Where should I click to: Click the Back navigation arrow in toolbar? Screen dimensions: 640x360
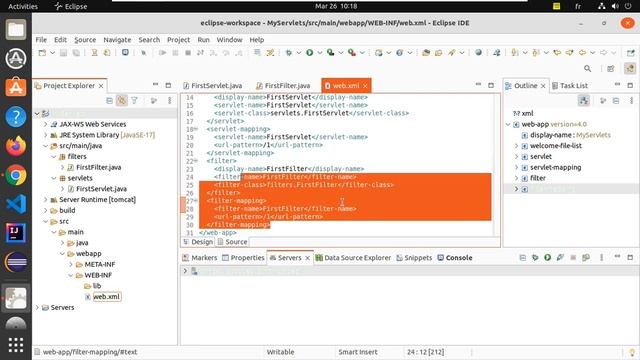[582, 53]
